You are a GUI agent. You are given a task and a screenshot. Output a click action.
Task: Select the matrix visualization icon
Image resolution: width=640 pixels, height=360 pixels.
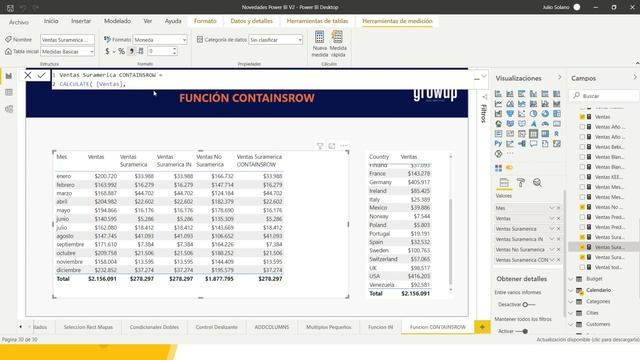[545, 133]
